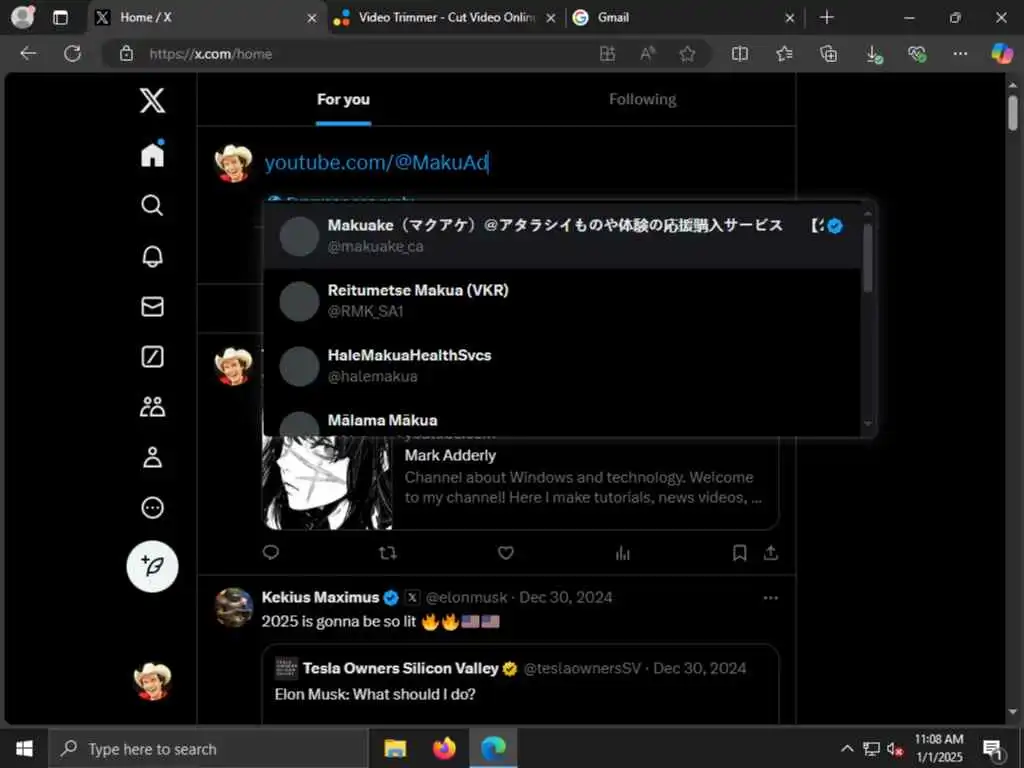Refresh the page
This screenshot has height=768, width=1024.
(x=72, y=54)
